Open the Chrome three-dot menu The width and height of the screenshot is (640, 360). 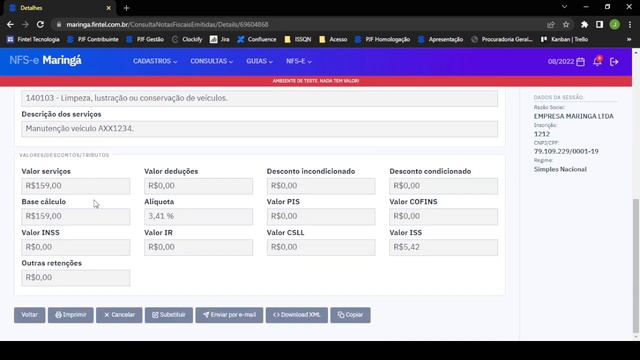point(630,24)
